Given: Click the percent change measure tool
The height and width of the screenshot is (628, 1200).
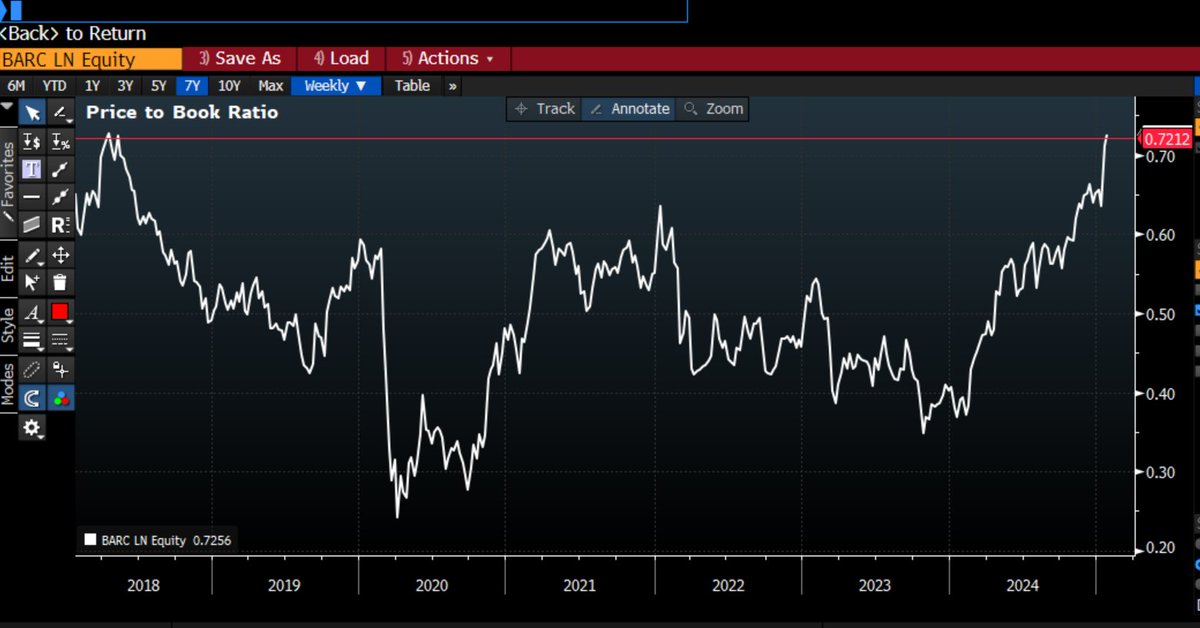Looking at the screenshot, I should [60, 141].
